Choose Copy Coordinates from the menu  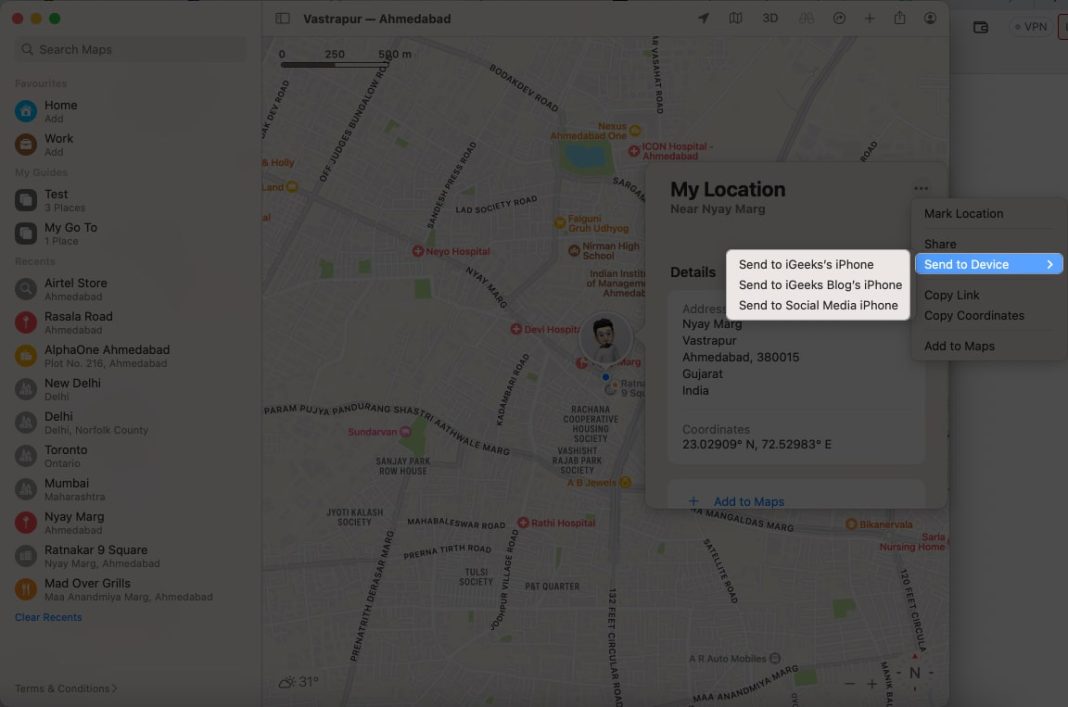[x=974, y=315]
